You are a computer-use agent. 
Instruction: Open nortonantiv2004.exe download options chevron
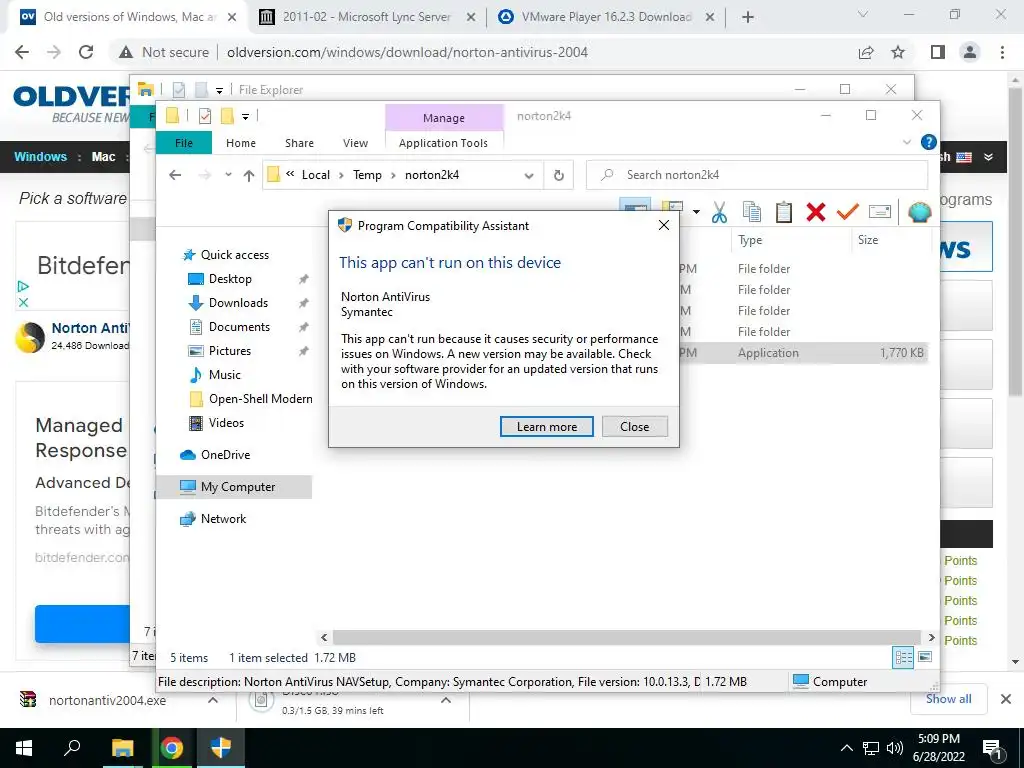coord(213,700)
